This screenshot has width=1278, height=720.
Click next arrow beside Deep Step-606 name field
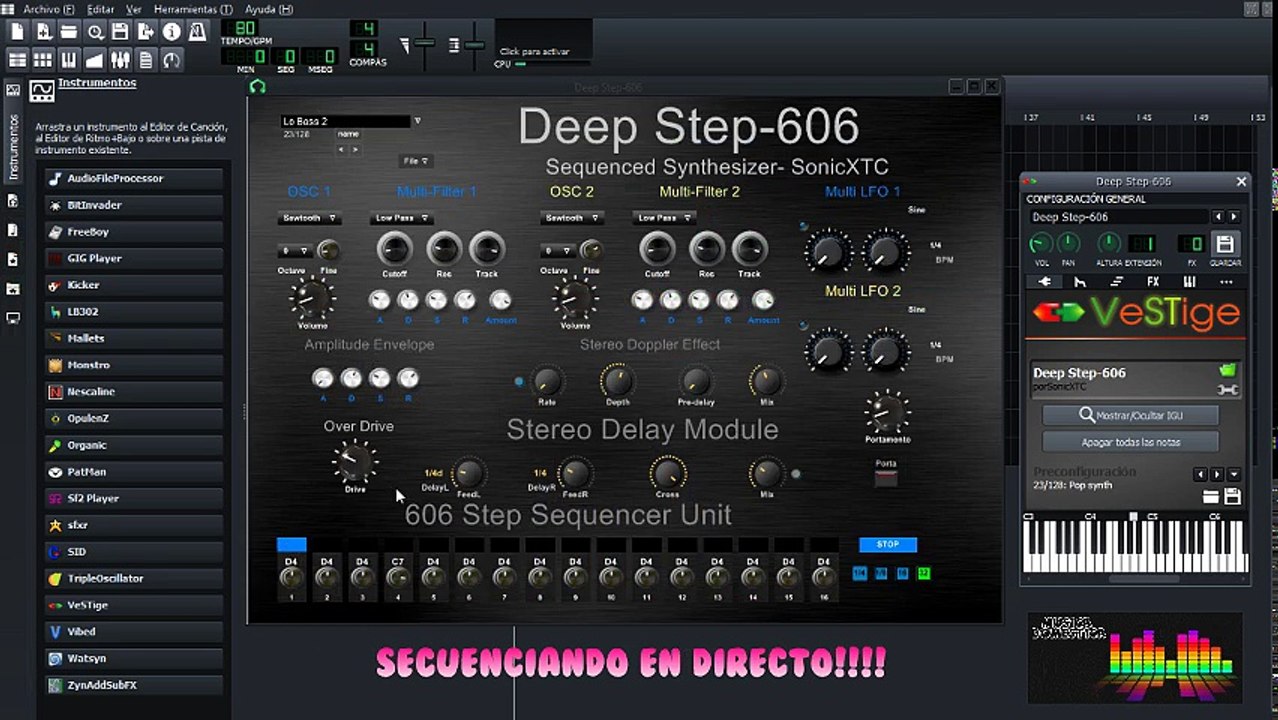pos(1234,217)
